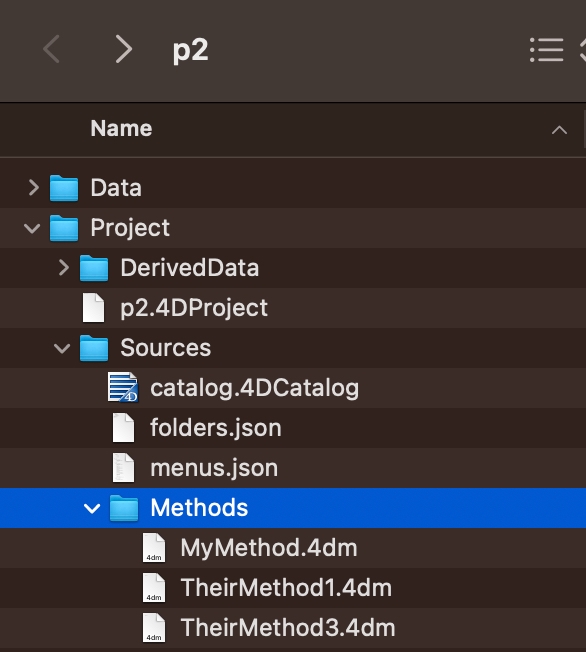This screenshot has height=652, width=586.
Task: Select the p2.4DProject file
Action: point(293,308)
